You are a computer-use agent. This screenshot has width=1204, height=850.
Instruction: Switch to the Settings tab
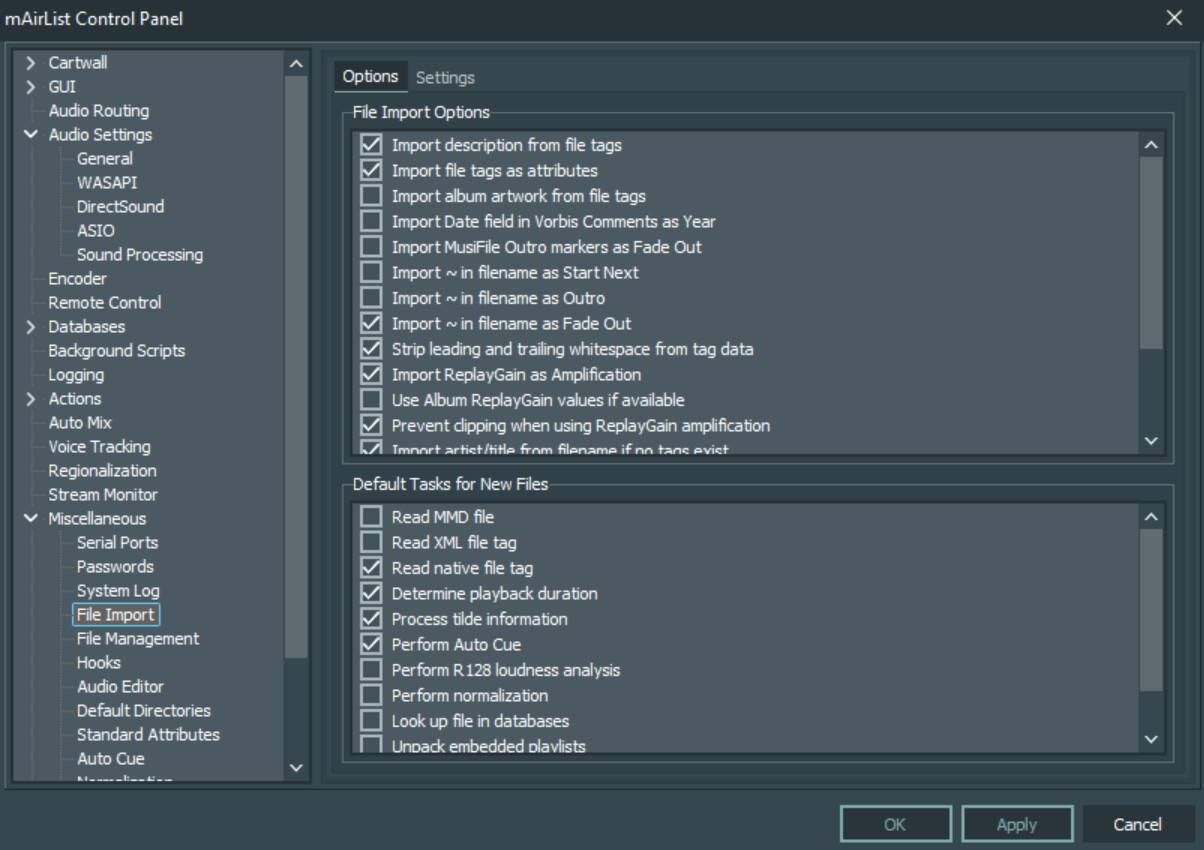(x=445, y=77)
